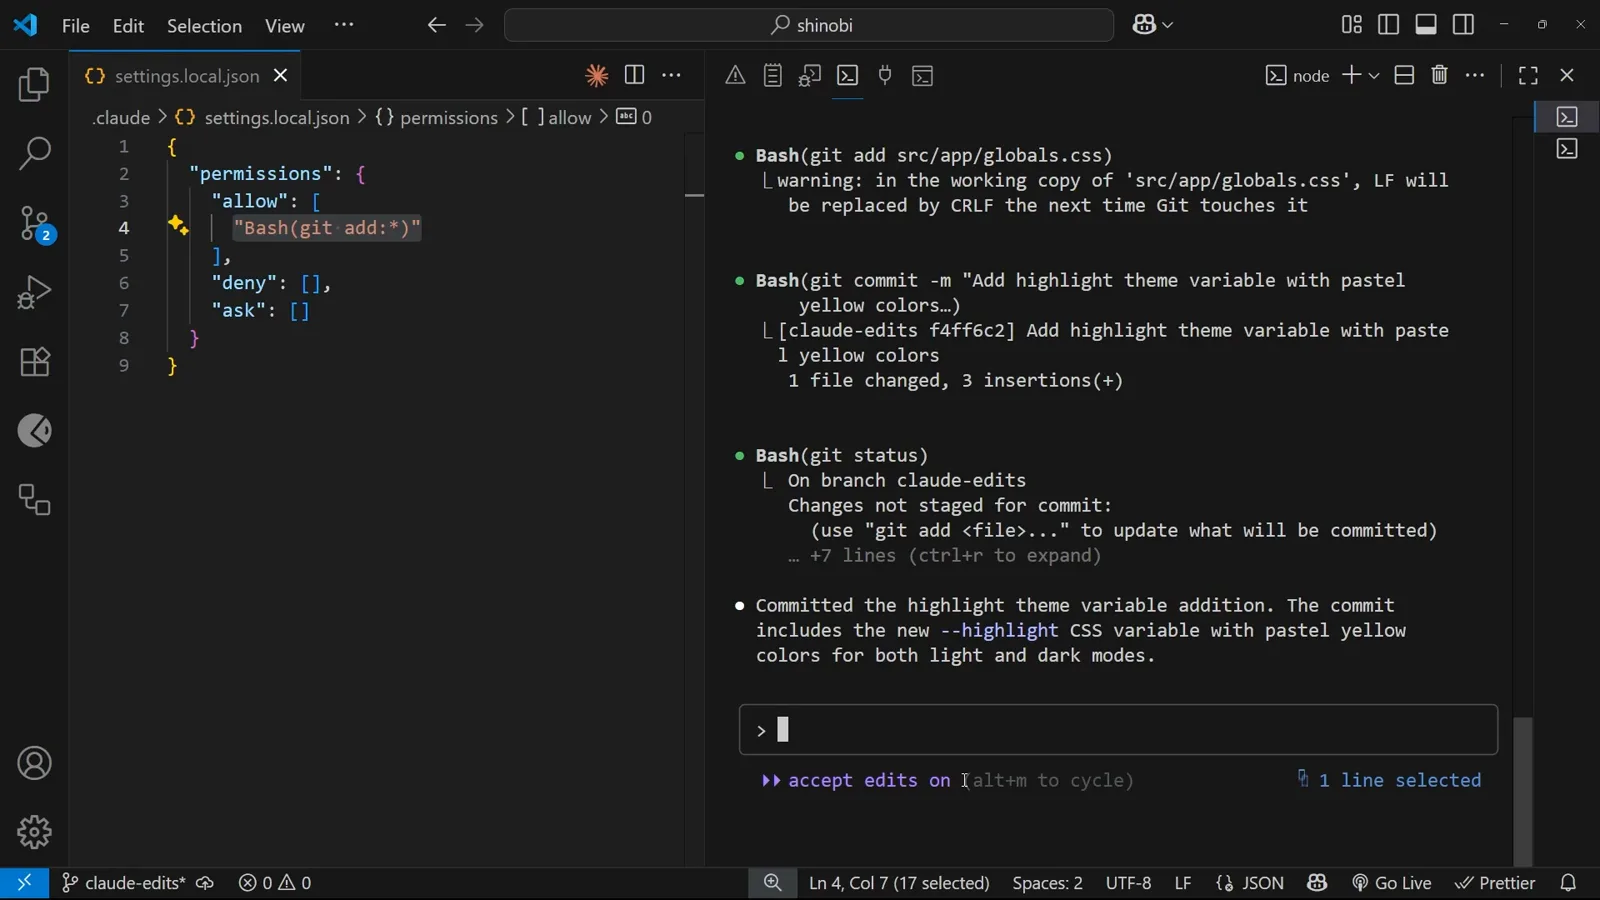
Task: Switch to the Terminal panel tab
Action: (x=848, y=75)
